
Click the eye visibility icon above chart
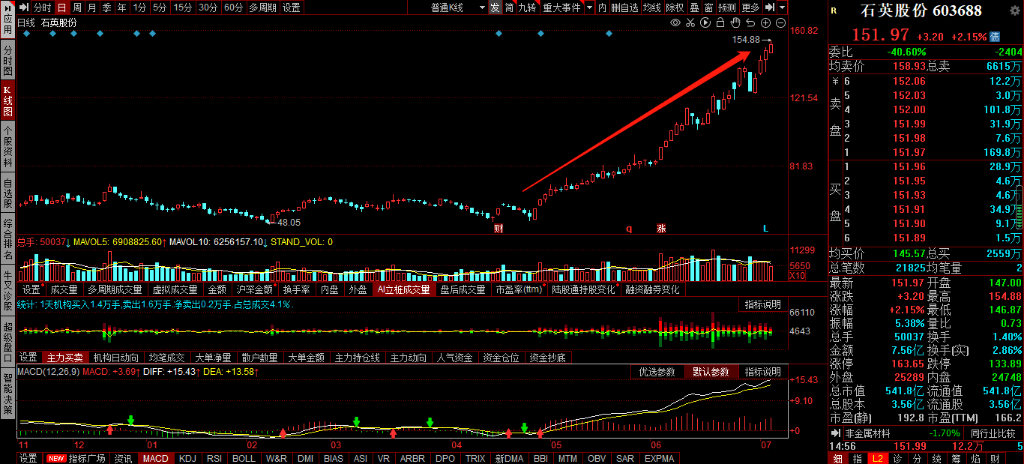click(676, 22)
